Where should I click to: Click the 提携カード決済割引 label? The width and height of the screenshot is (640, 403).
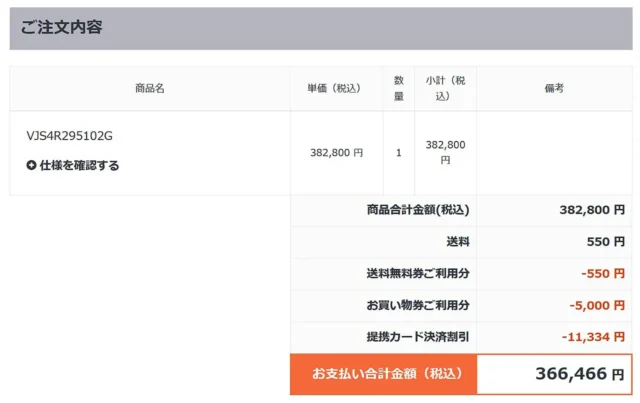[418, 338]
